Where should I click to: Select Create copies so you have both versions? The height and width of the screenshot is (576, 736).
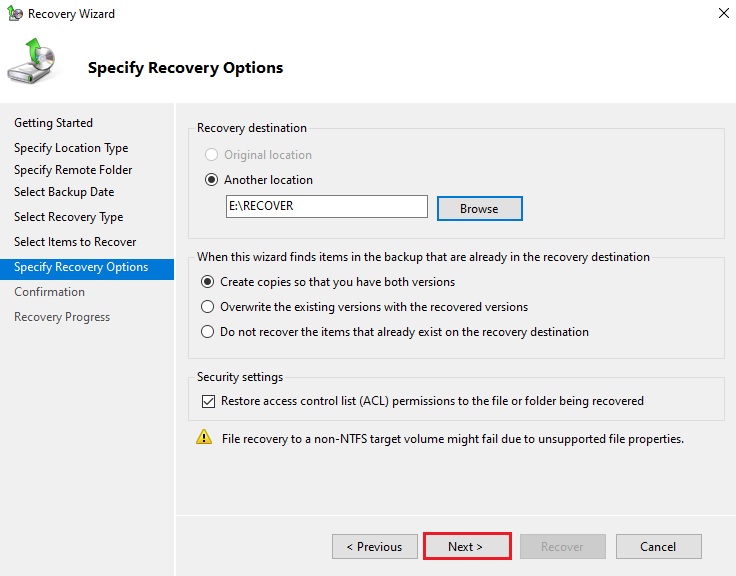pyautogui.click(x=208, y=282)
